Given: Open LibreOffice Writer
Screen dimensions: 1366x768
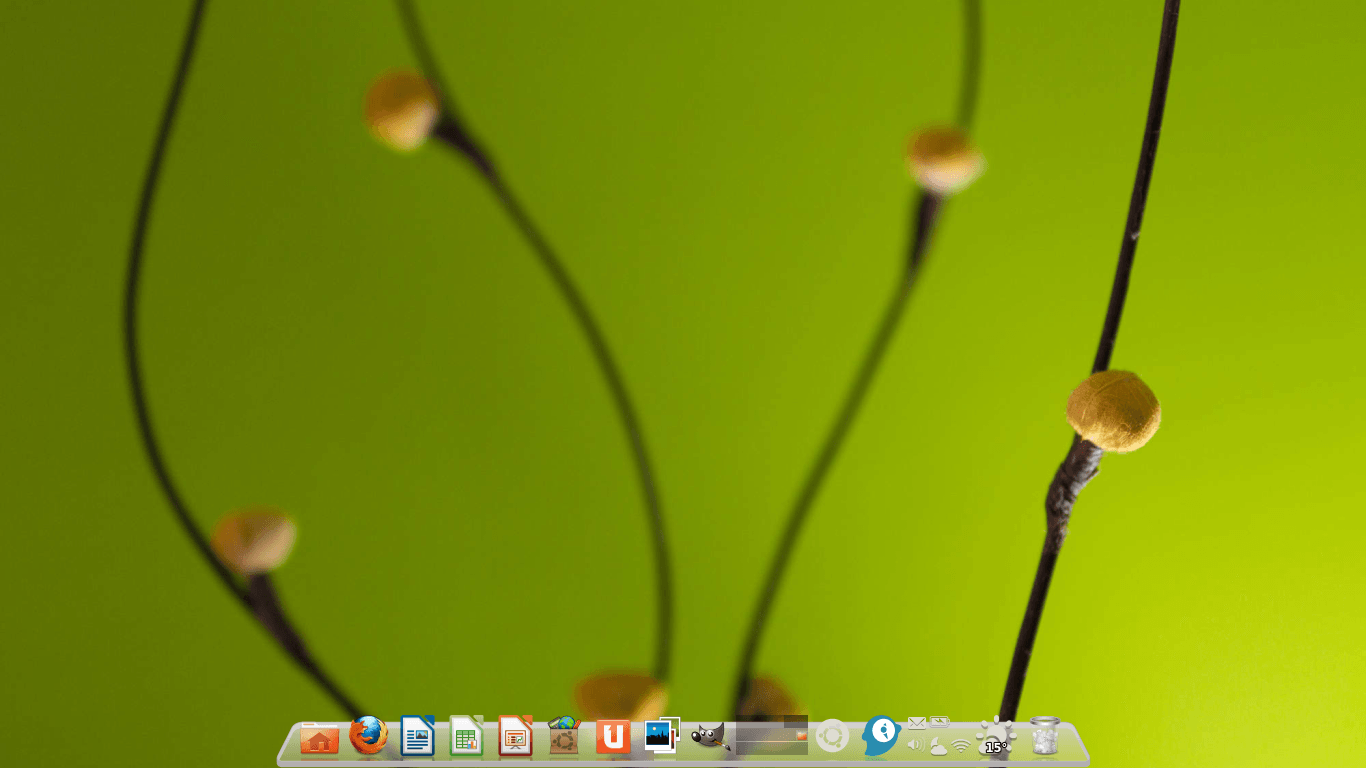Looking at the screenshot, I should click(x=417, y=736).
